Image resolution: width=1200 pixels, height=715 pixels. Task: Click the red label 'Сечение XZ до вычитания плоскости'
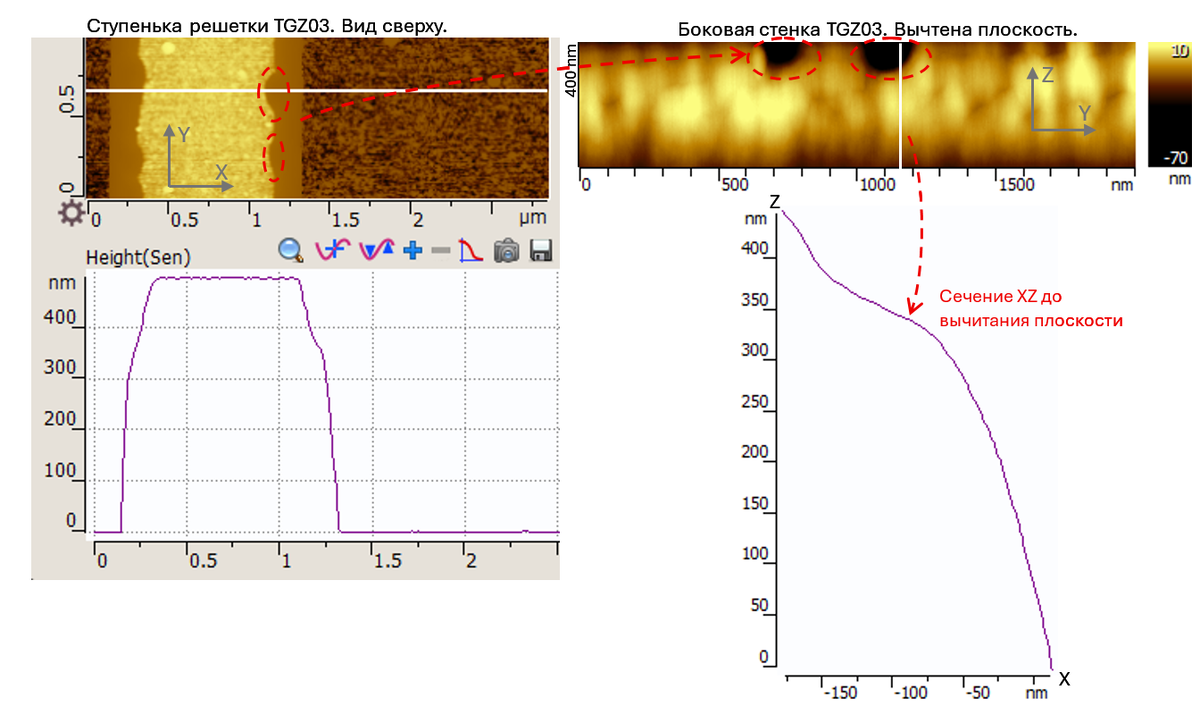1031,309
